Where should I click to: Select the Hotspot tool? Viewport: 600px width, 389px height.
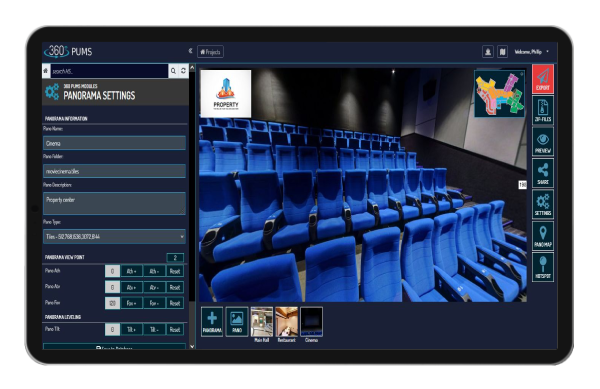point(543,267)
